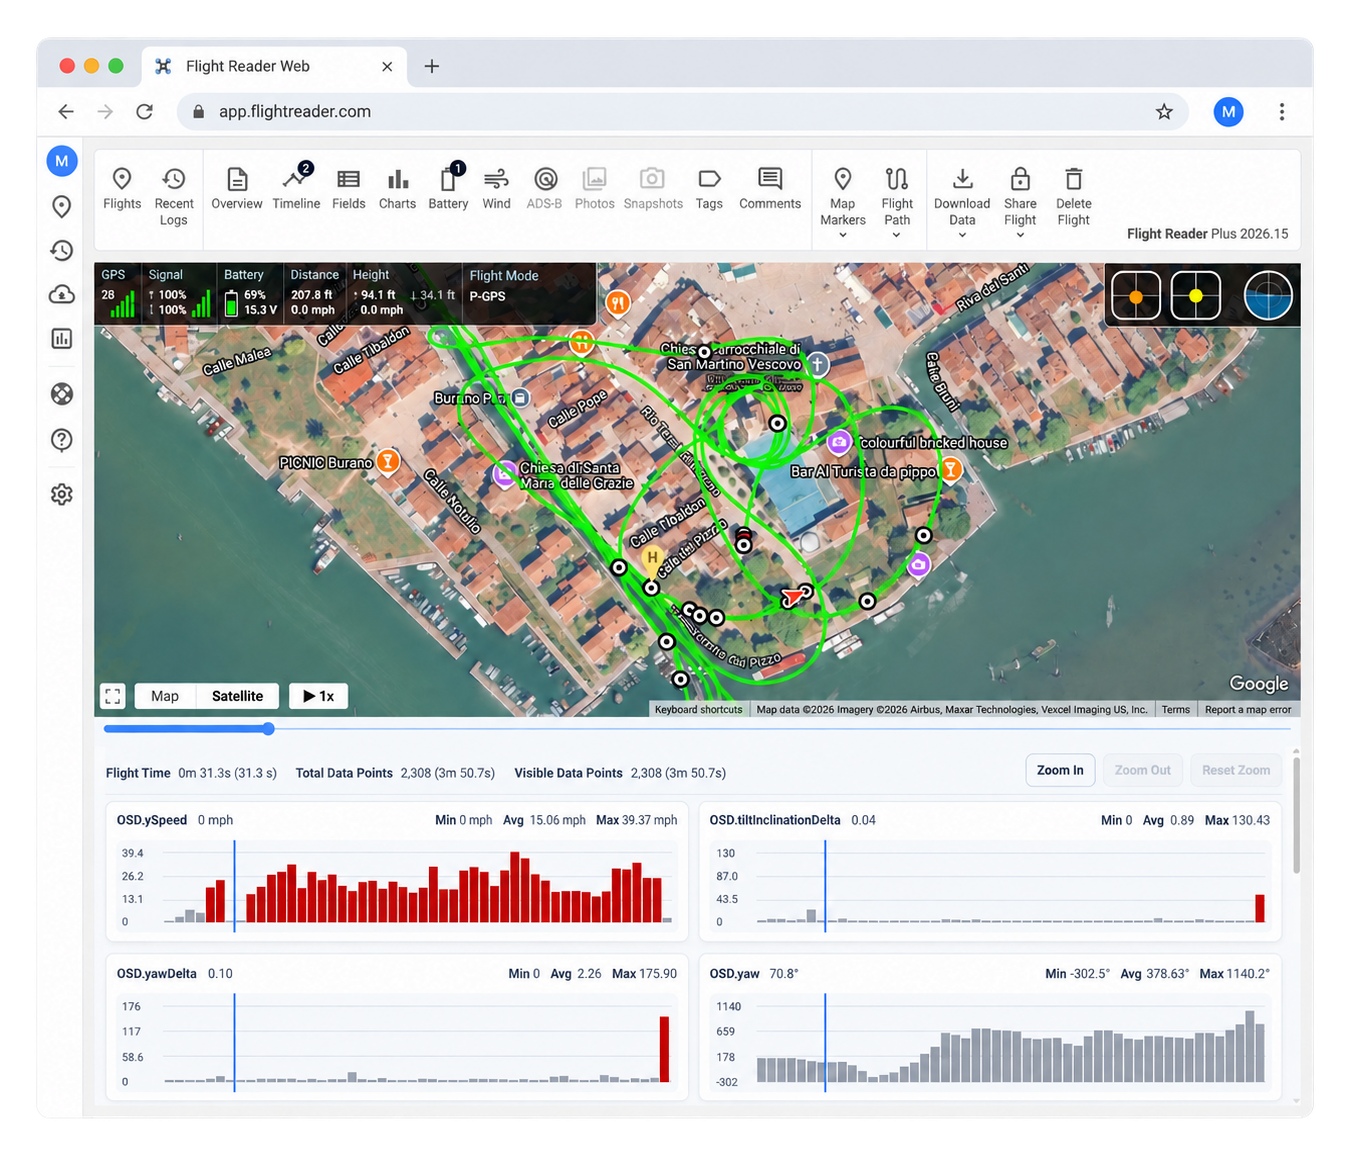The height and width of the screenshot is (1165, 1350).
Task: Click the browser profile avatar M
Action: (x=1229, y=112)
